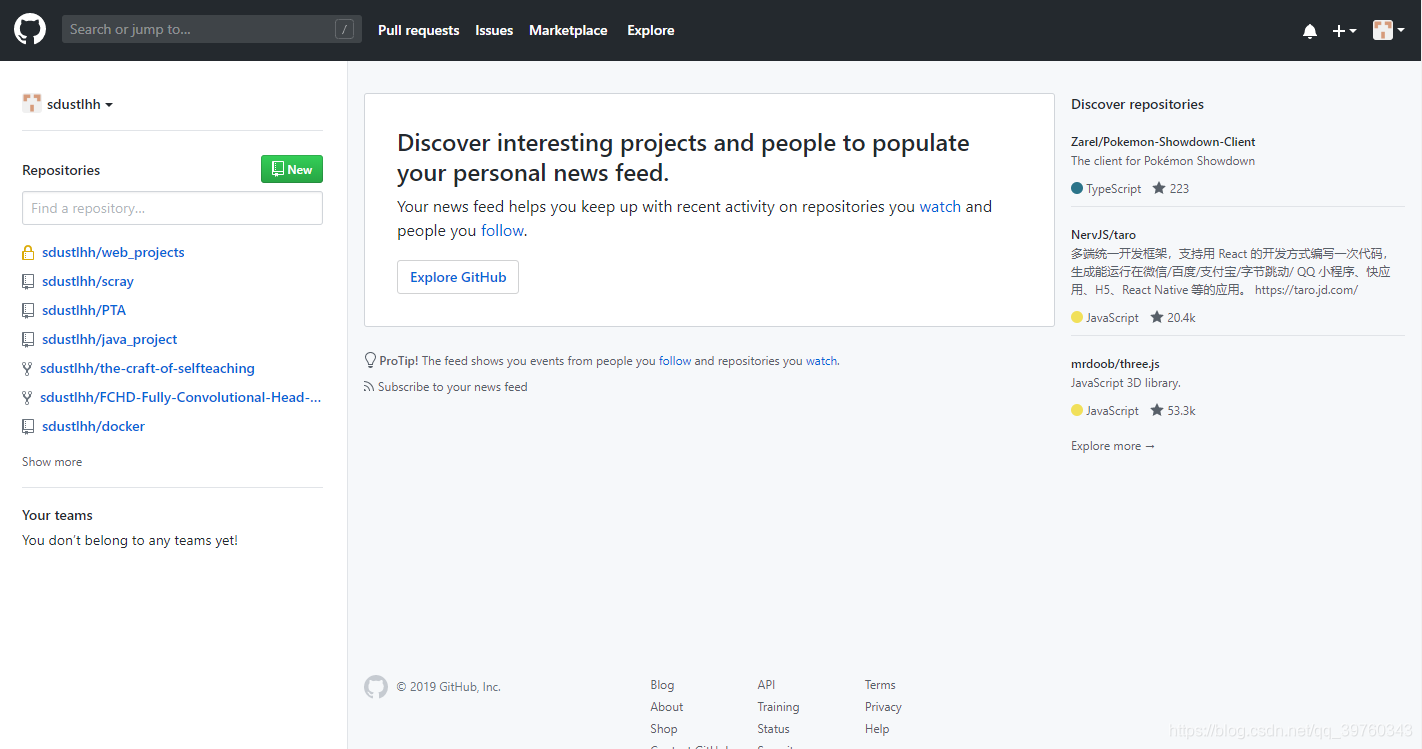
Task: Focus the 'Find a repository' input
Action: tap(172, 208)
